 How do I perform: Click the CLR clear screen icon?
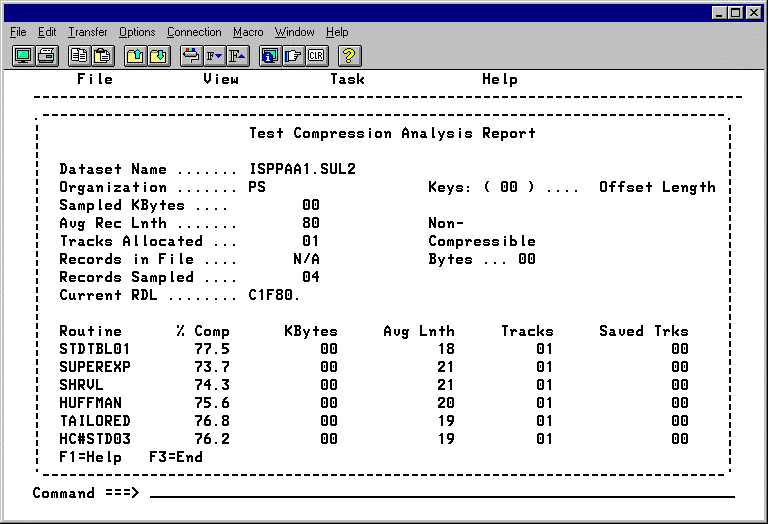pos(316,56)
